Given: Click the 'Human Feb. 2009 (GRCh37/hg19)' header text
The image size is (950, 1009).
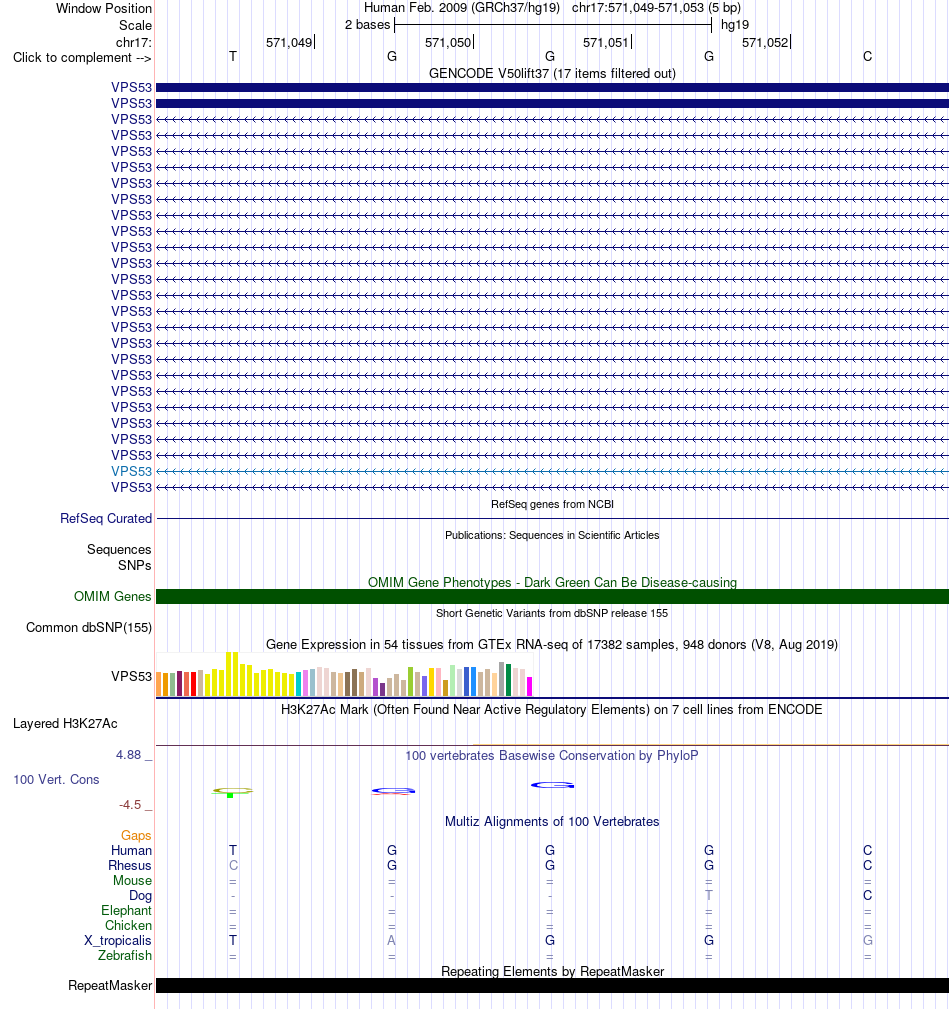Looking at the screenshot, I should click(x=462, y=8).
